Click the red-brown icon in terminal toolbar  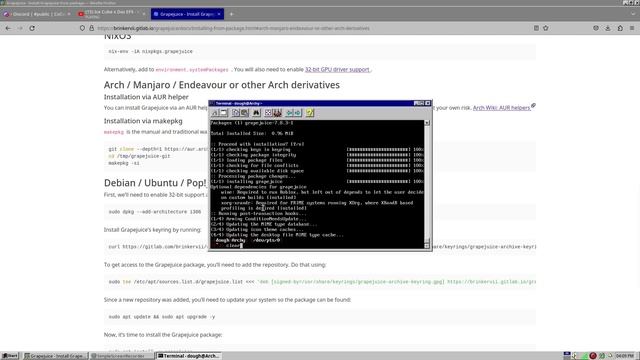pos(278,113)
